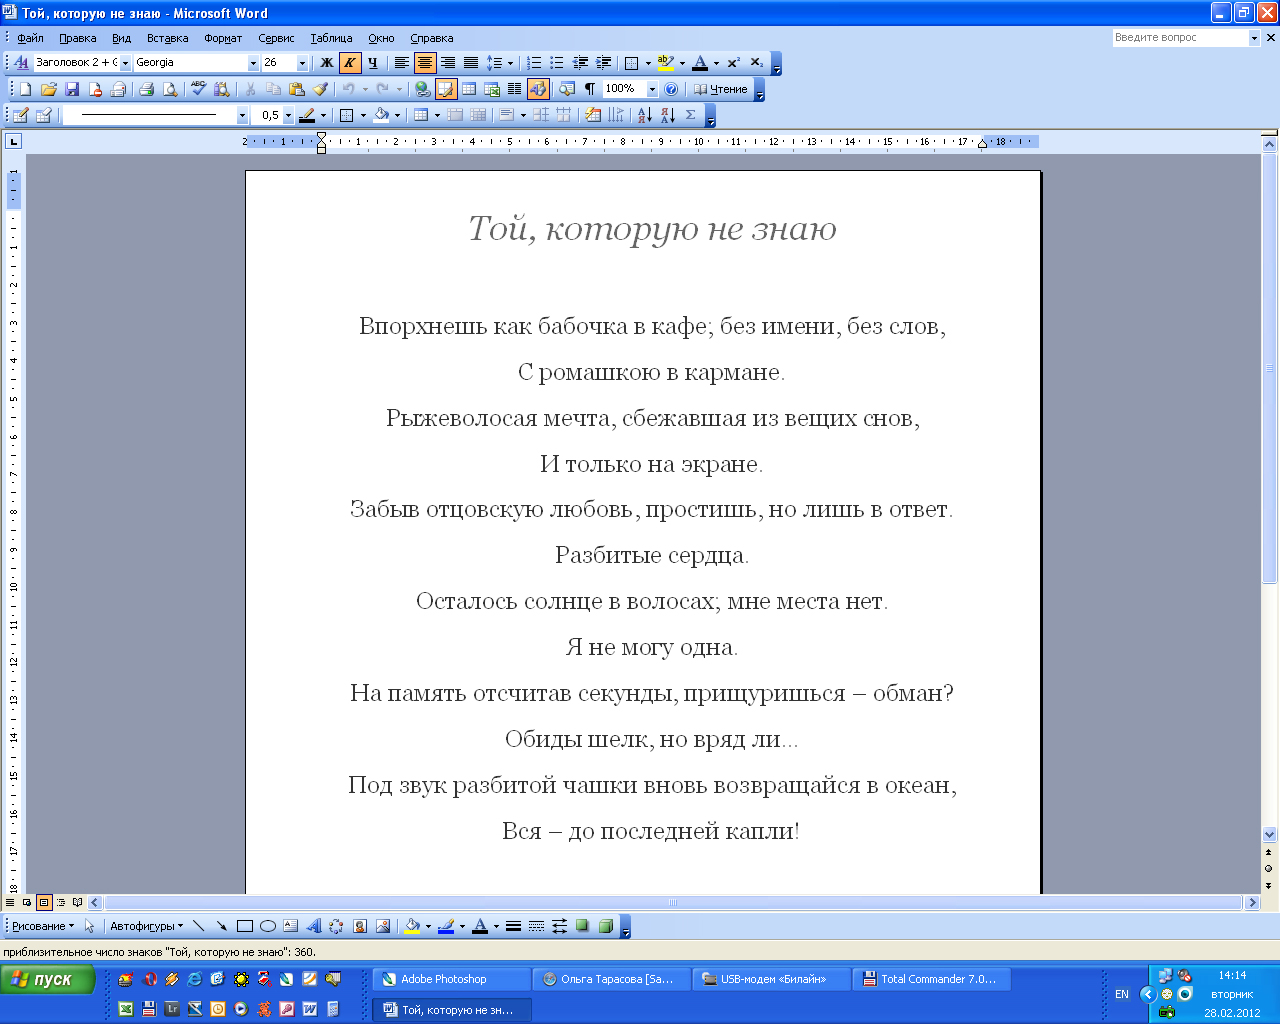Justify the text alignment
This screenshot has height=1024, width=1280.
(x=471, y=63)
